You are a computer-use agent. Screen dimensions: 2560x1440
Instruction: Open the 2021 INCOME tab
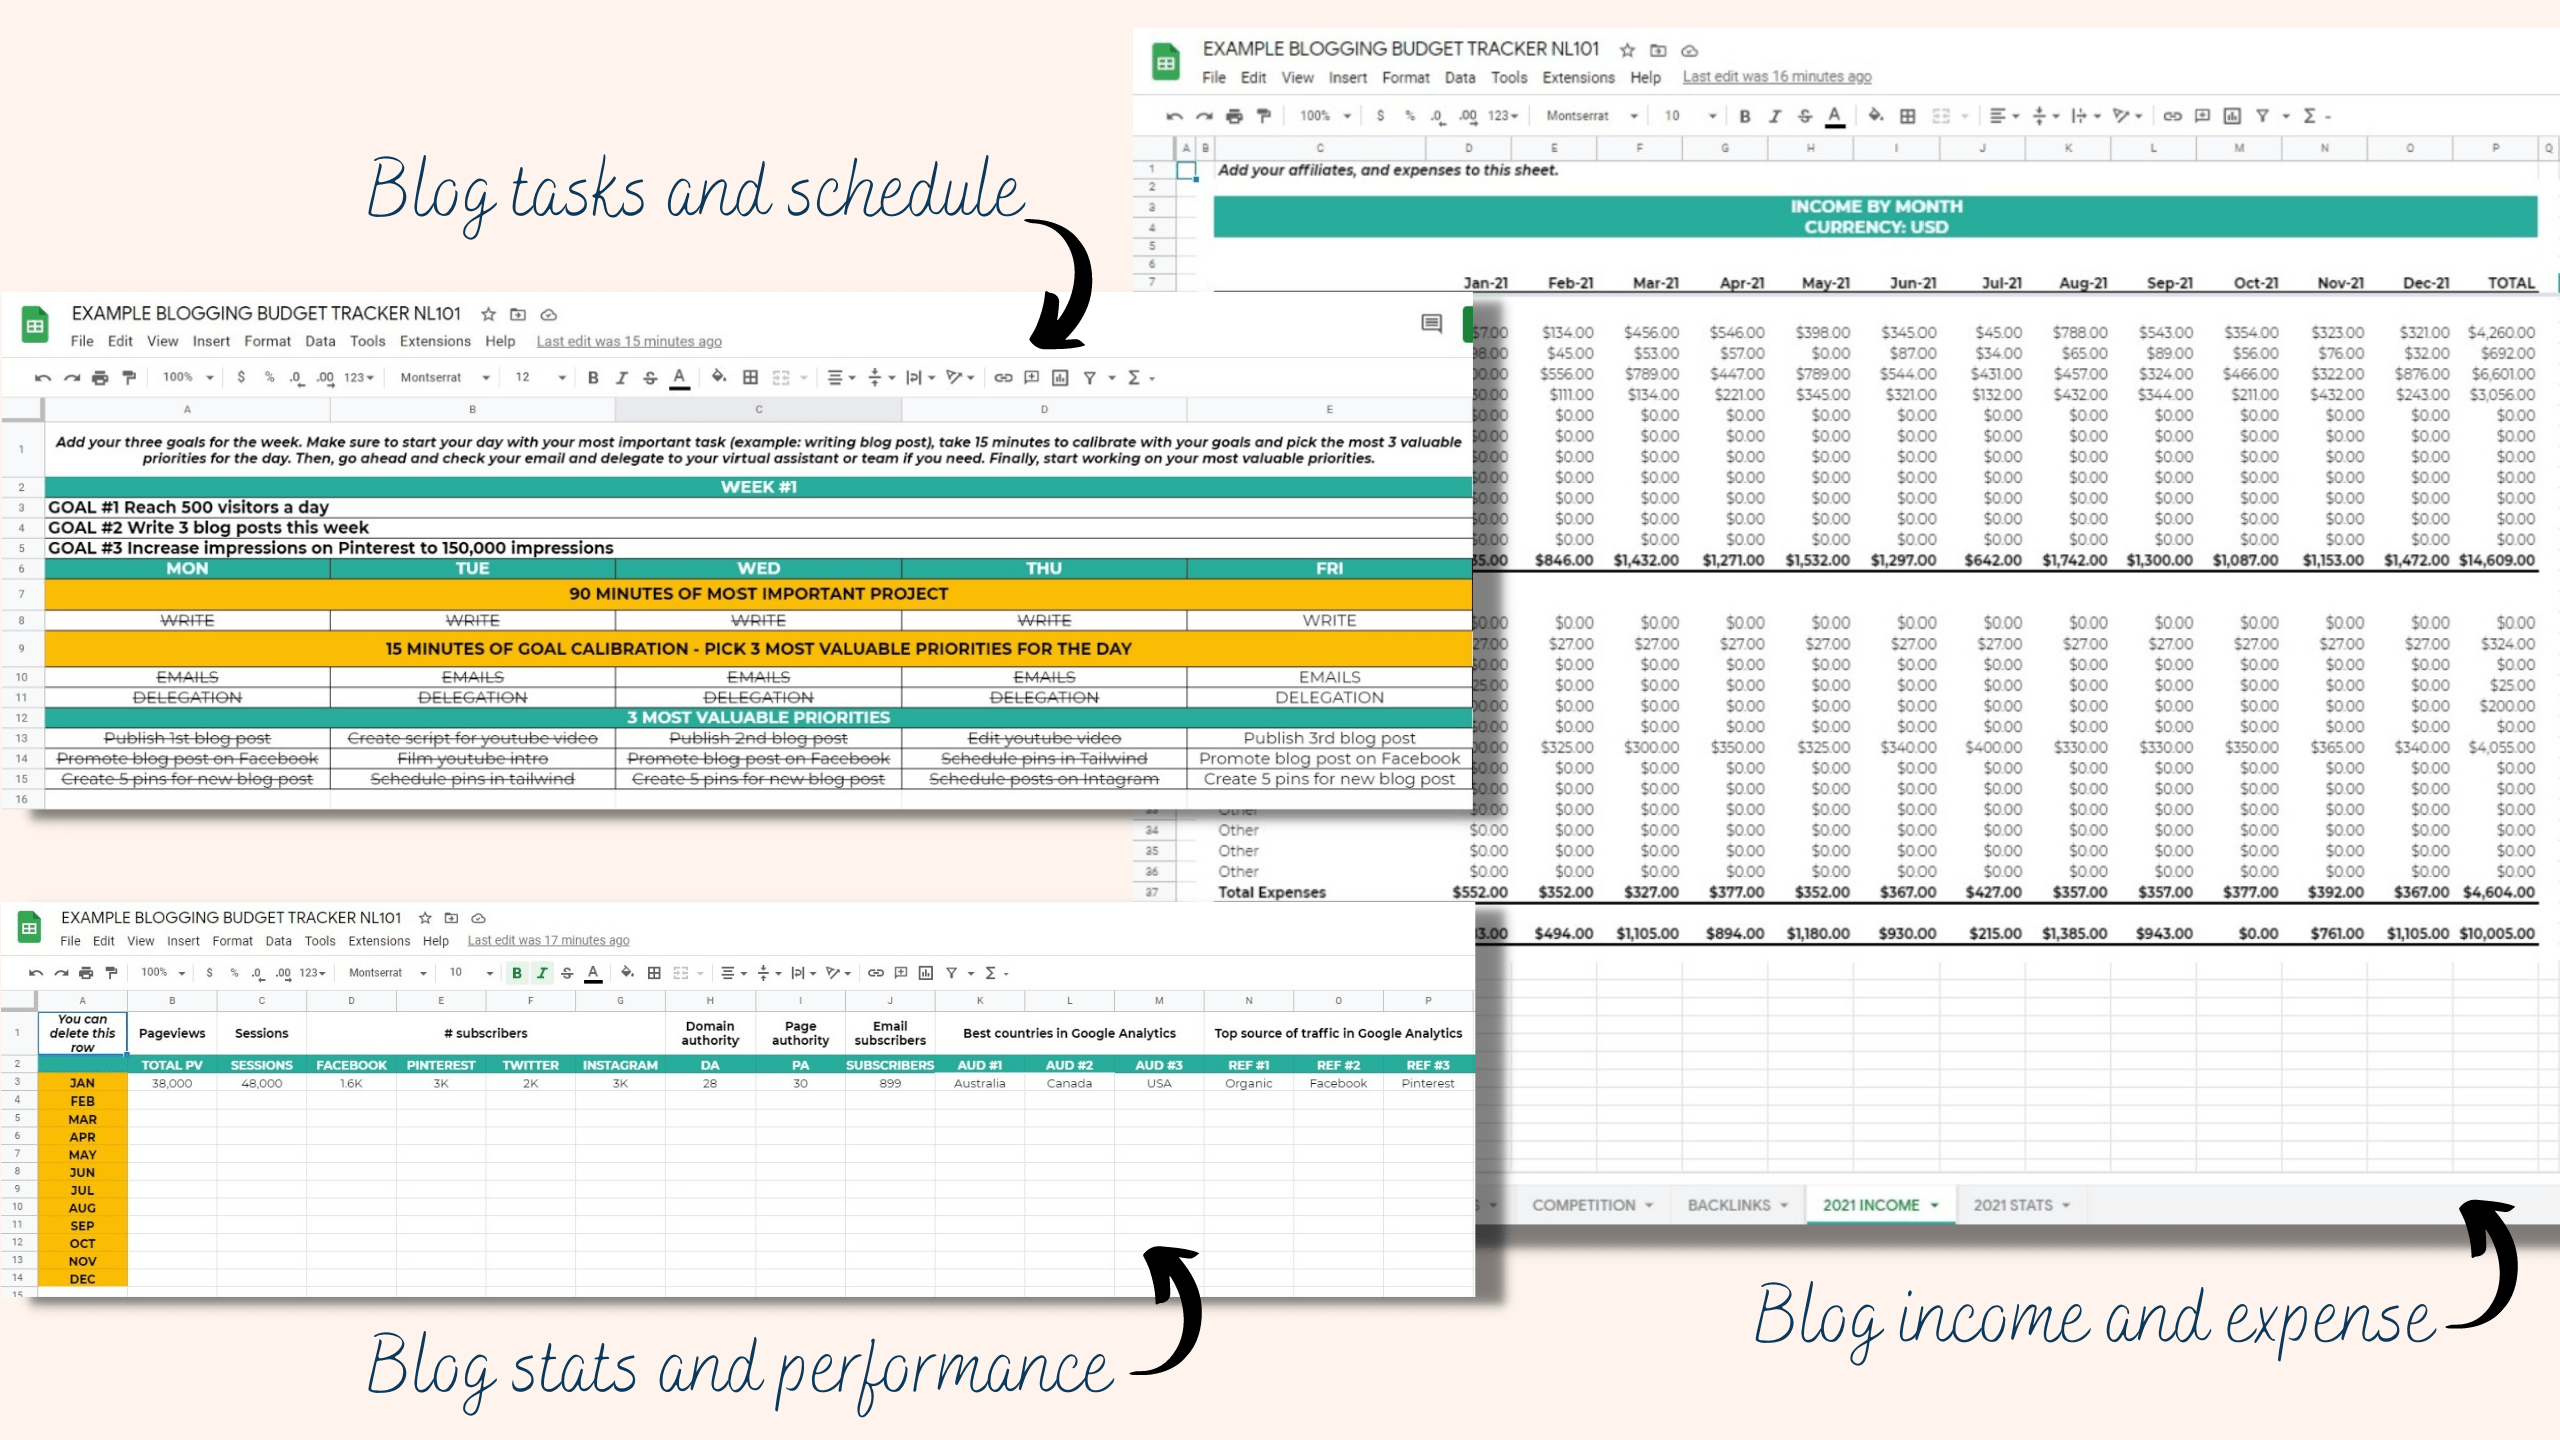tap(1869, 1204)
